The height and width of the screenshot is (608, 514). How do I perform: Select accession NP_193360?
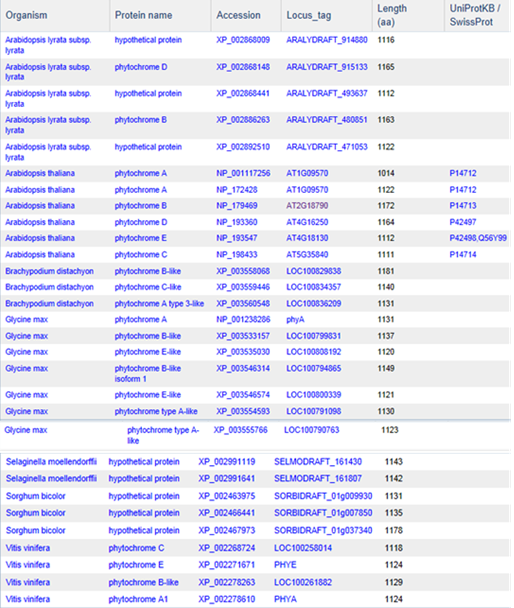click(236, 222)
